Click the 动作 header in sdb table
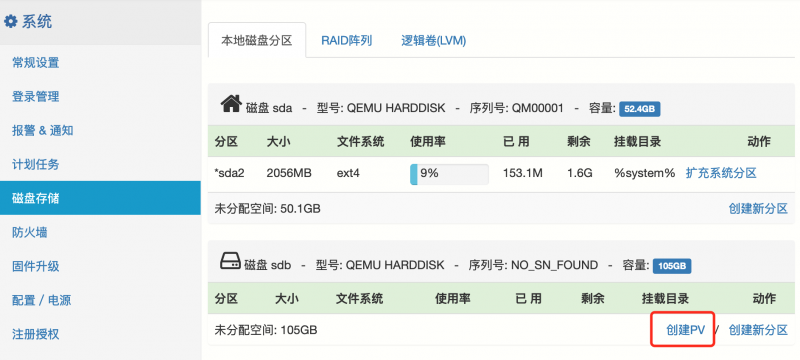Screen dimensions: 800x360 pyautogui.click(x=764, y=298)
